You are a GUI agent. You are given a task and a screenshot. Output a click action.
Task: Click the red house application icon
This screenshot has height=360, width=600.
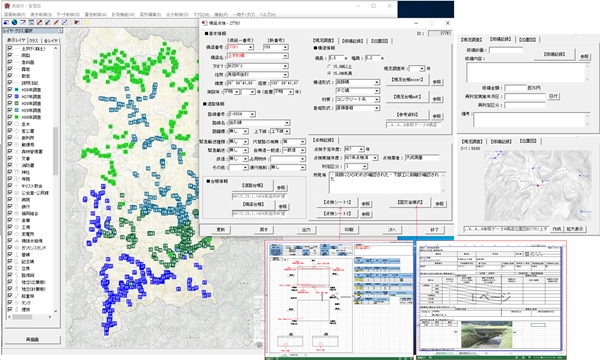[x=7, y=6]
